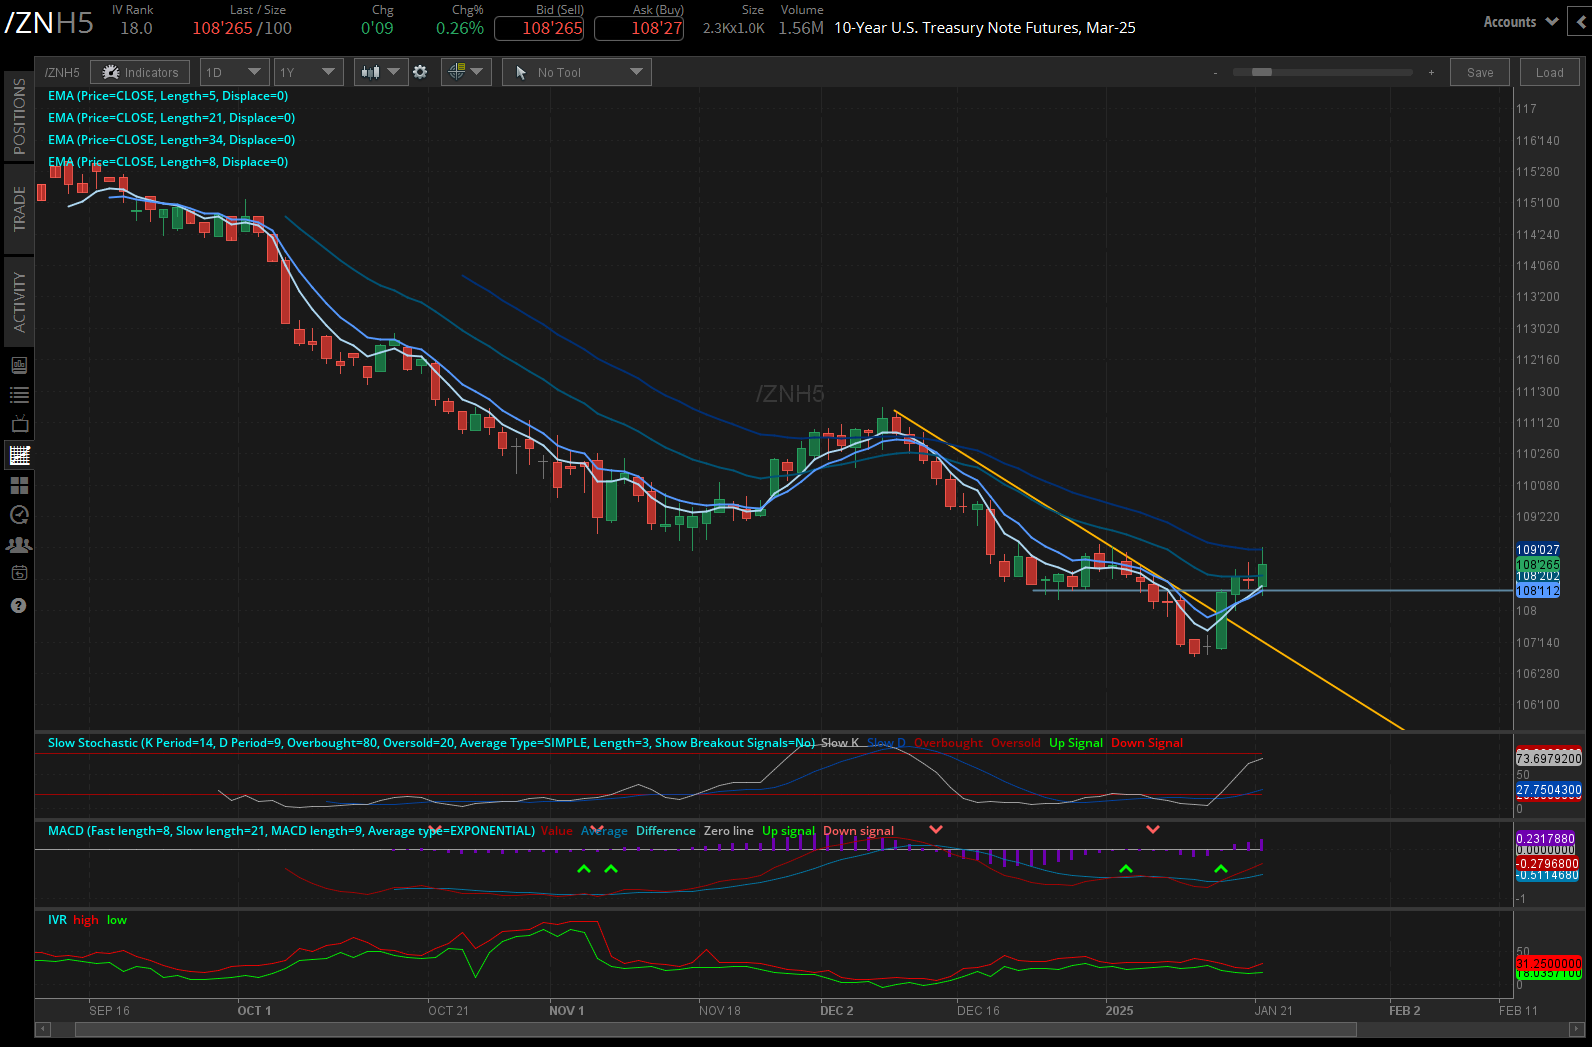Click the 108'112 price axis label
Image resolution: width=1592 pixels, height=1047 pixels.
1537,591
